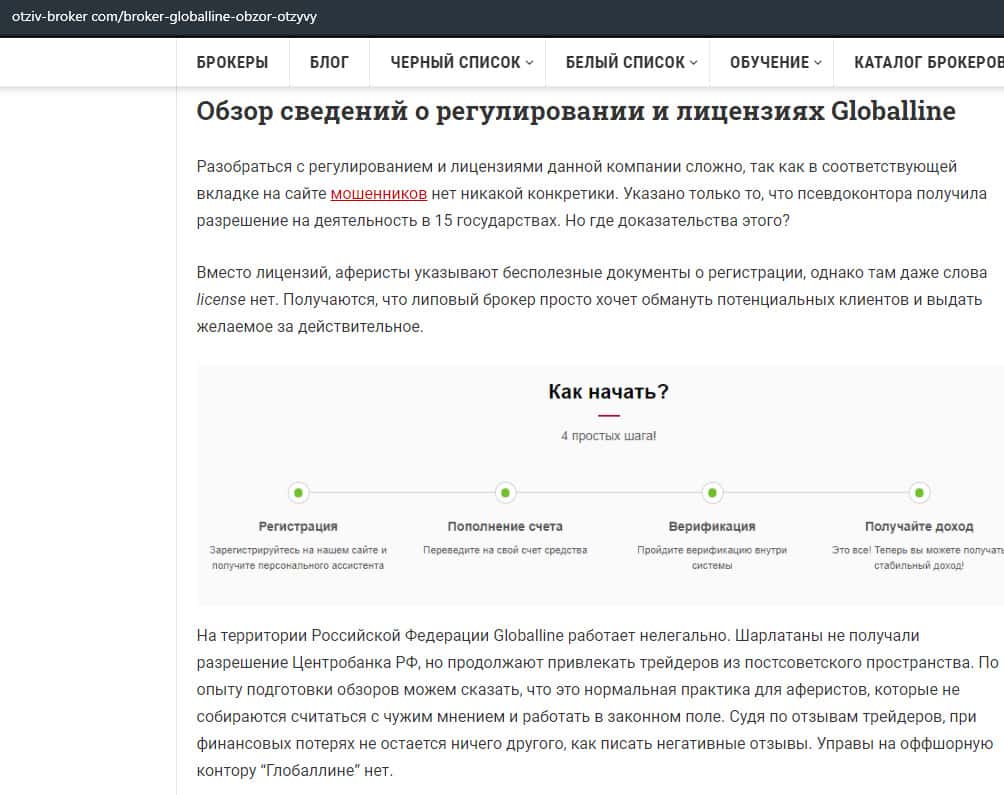Open the БЛОГ menu item
The width and height of the screenshot is (1004, 795).
click(329, 62)
